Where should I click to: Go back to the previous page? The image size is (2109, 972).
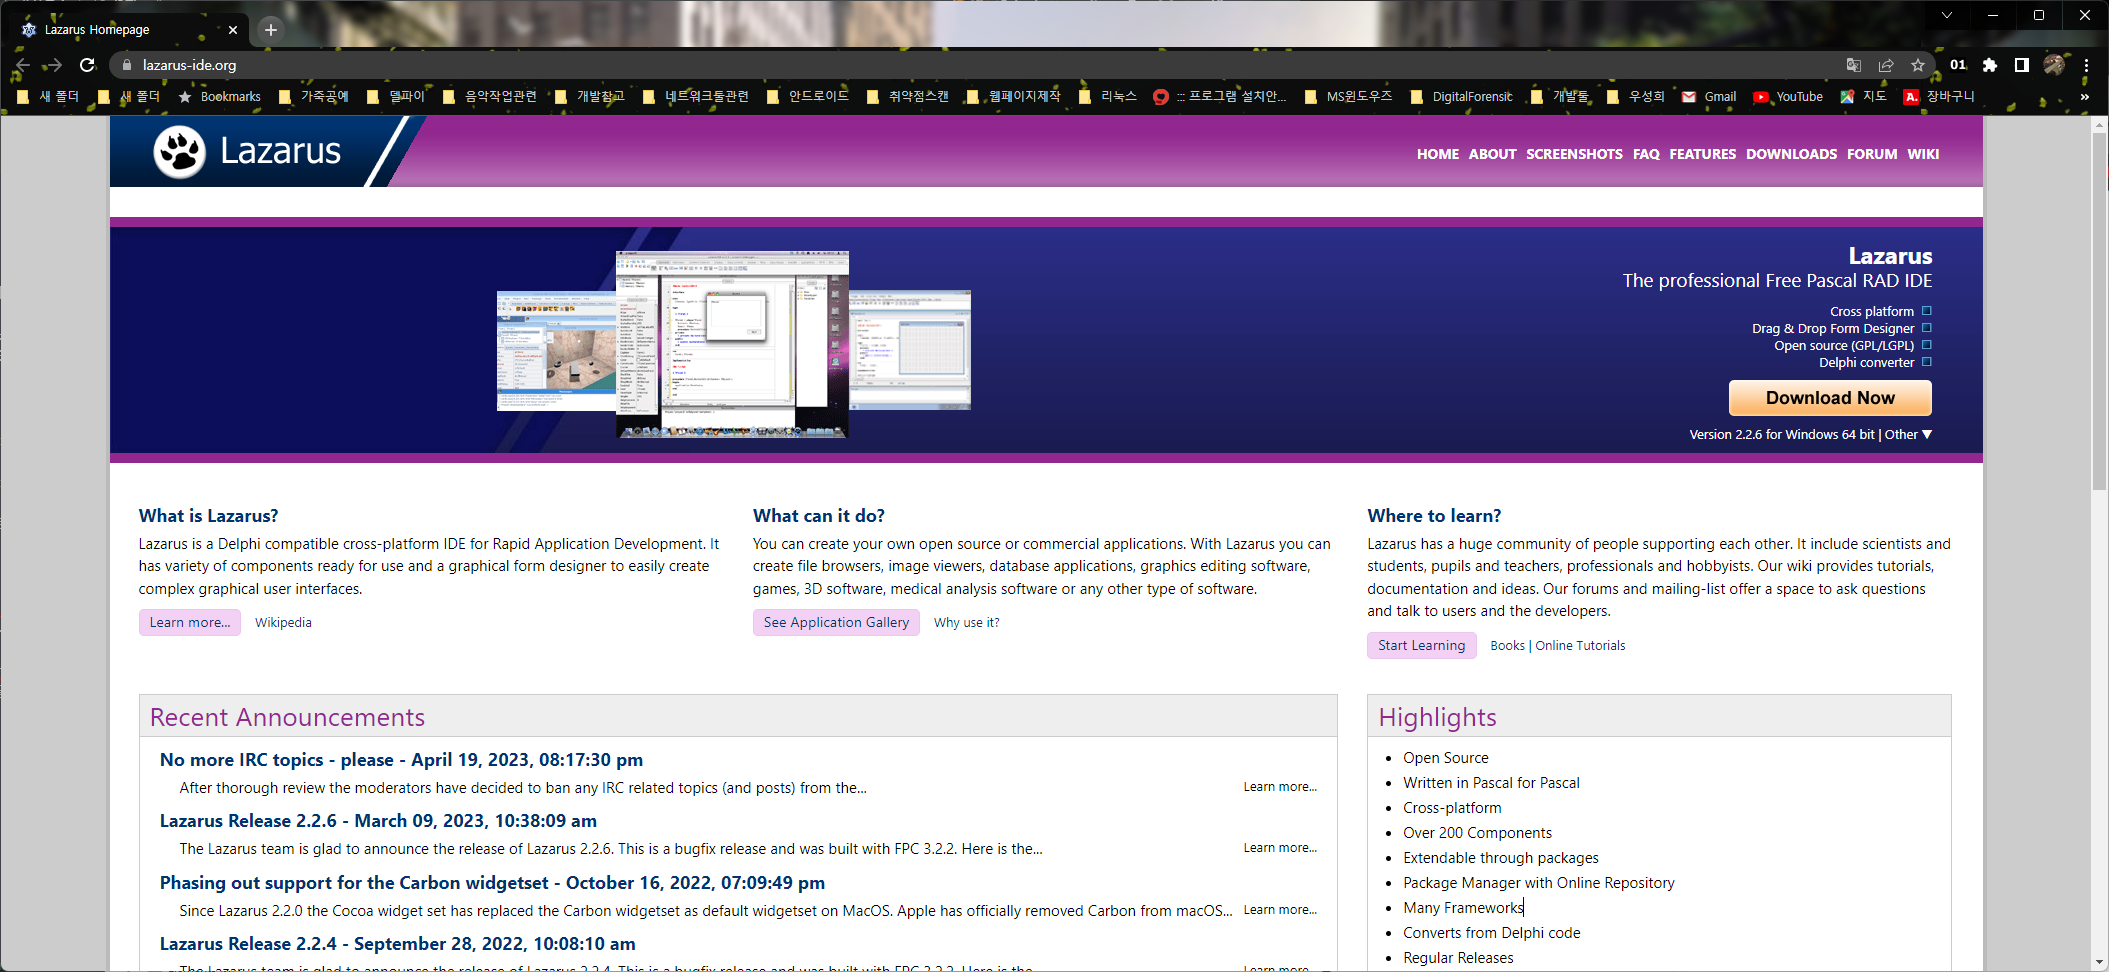point(23,65)
